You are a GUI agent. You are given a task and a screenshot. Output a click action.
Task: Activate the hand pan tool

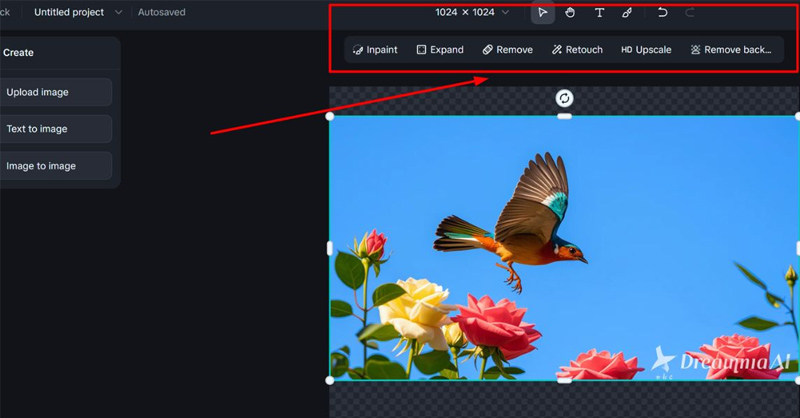coord(570,13)
